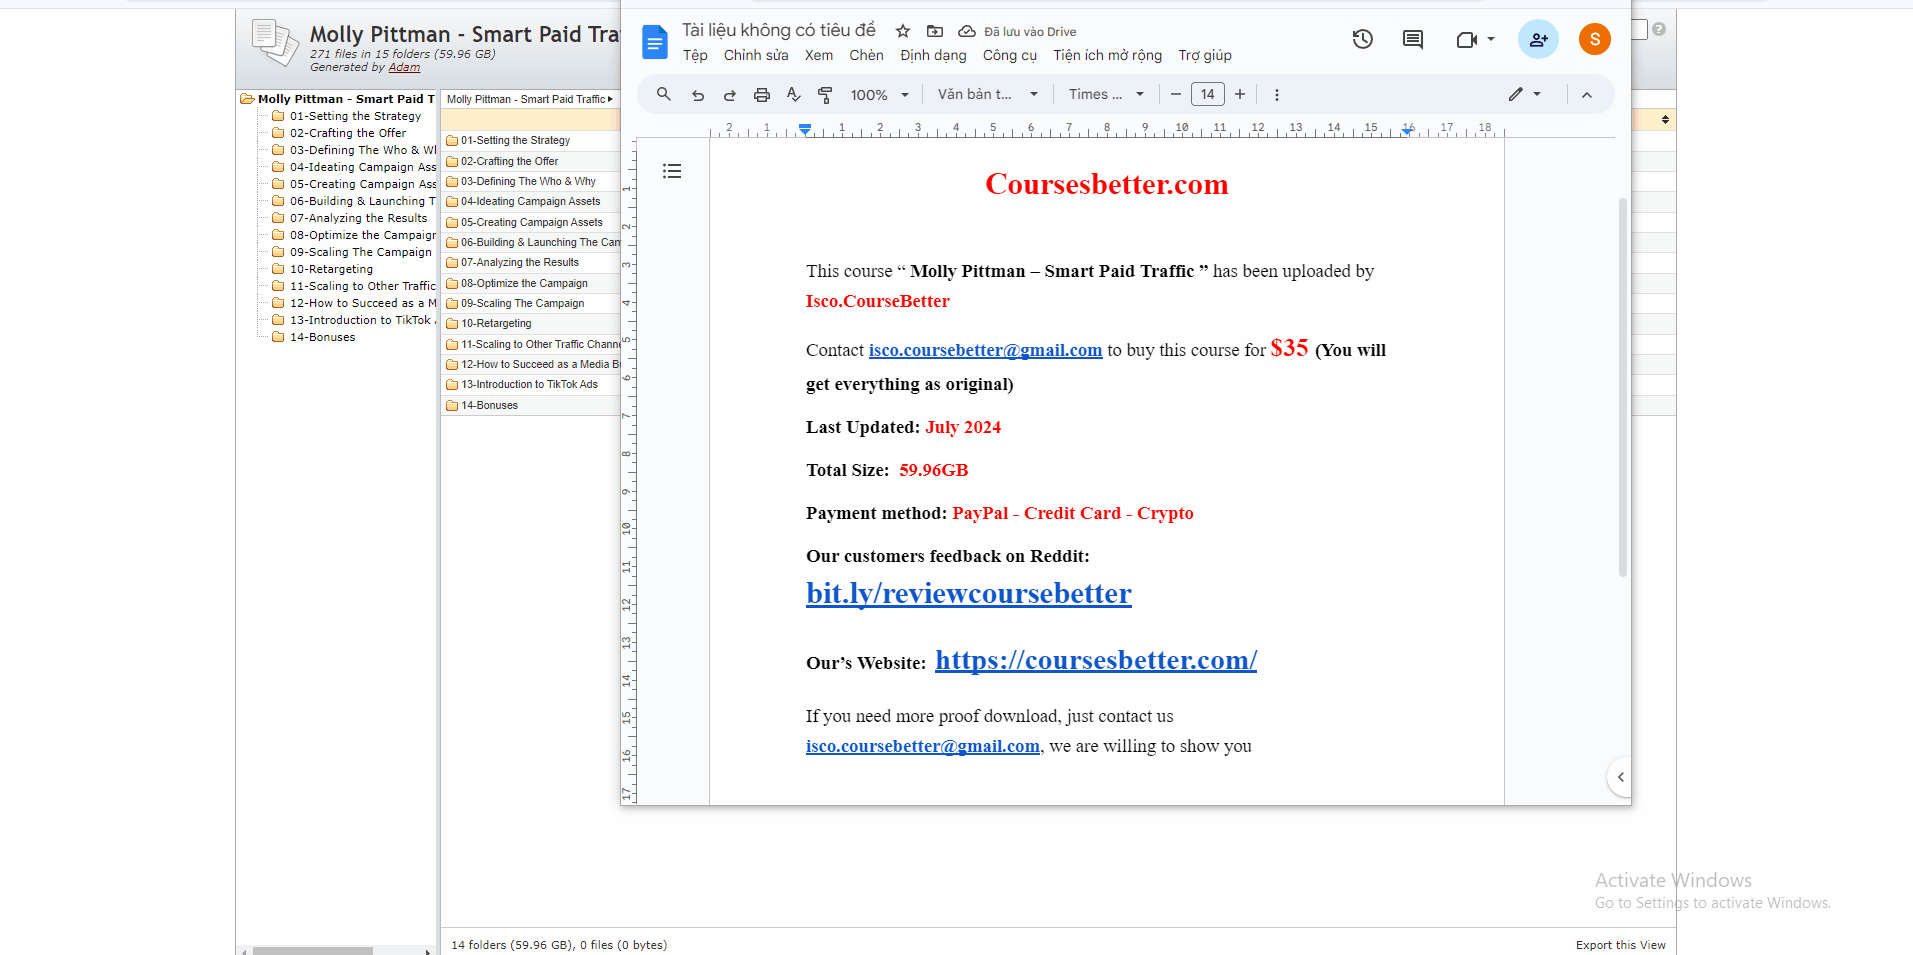Select 10-Retargeting in the tree
Viewport: 1913px width, 955px height.
(x=331, y=269)
